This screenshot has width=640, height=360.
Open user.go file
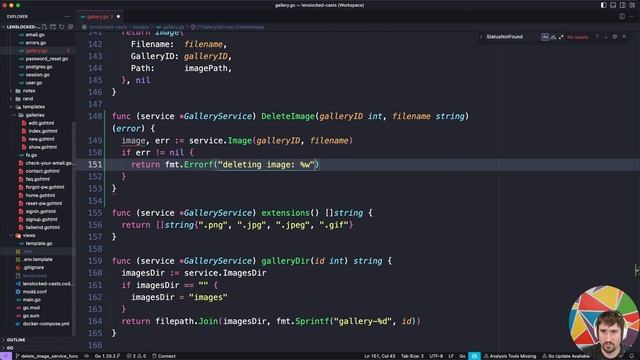click(34, 83)
